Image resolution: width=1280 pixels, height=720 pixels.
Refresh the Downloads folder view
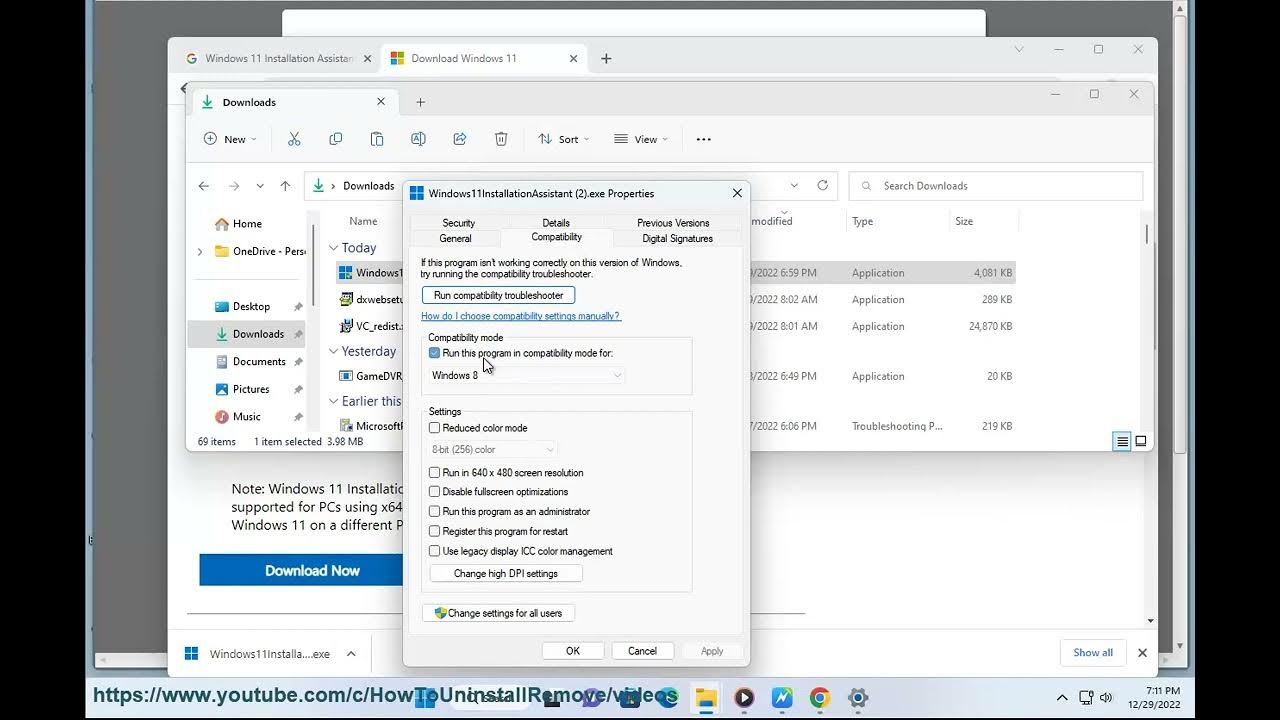(823, 185)
